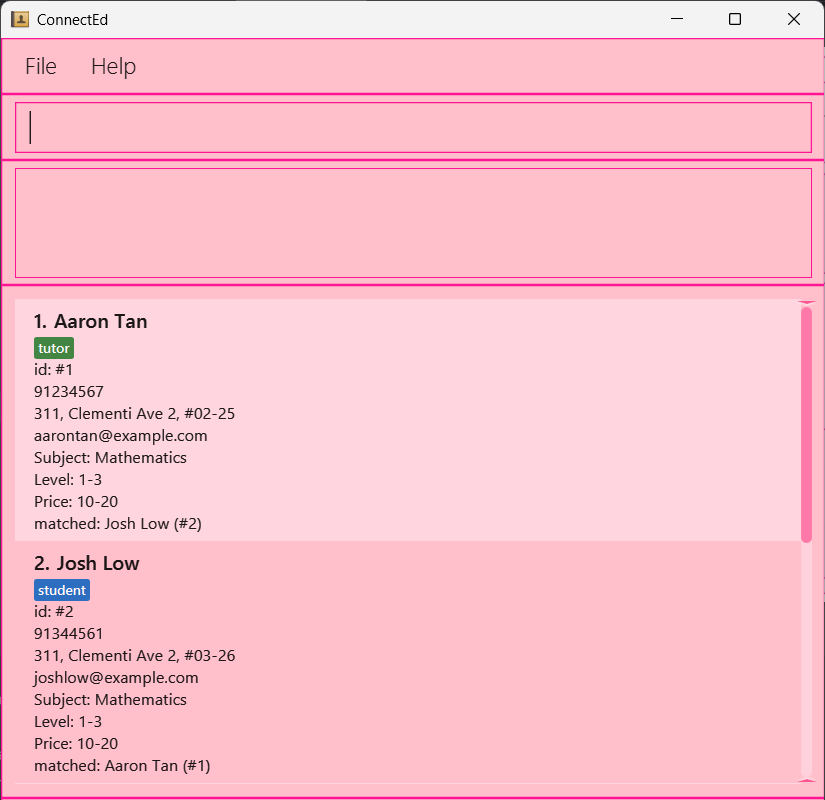Open the Help menu

pos(113,66)
